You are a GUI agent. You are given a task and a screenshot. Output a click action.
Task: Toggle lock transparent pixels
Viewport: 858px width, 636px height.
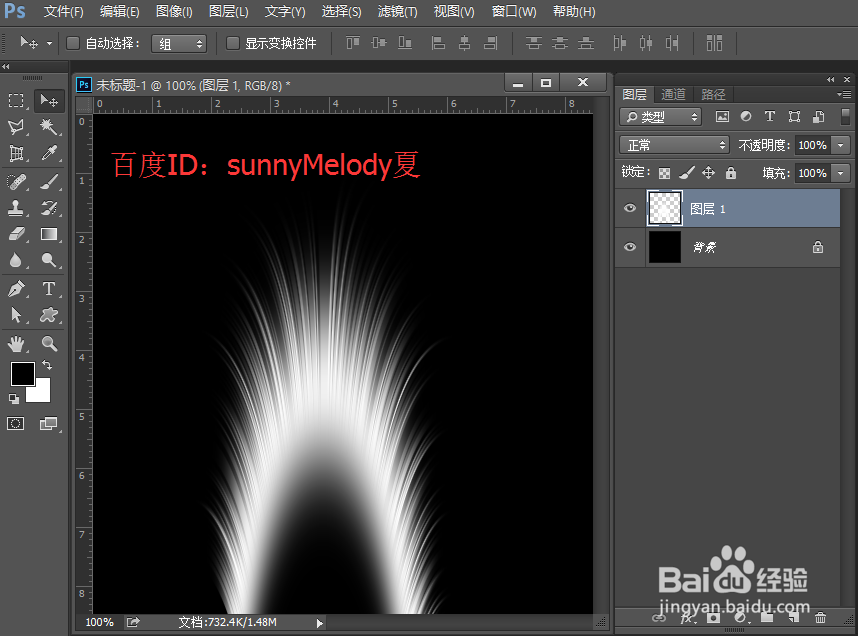click(x=664, y=174)
